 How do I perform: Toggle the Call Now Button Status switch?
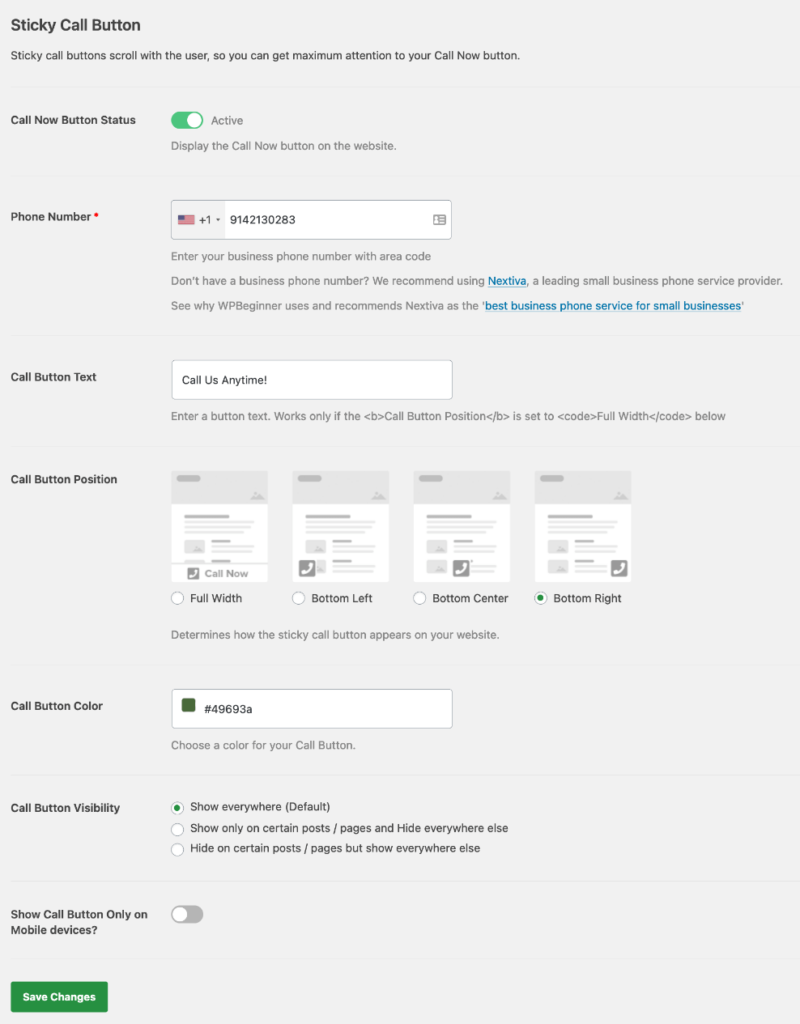point(187,120)
